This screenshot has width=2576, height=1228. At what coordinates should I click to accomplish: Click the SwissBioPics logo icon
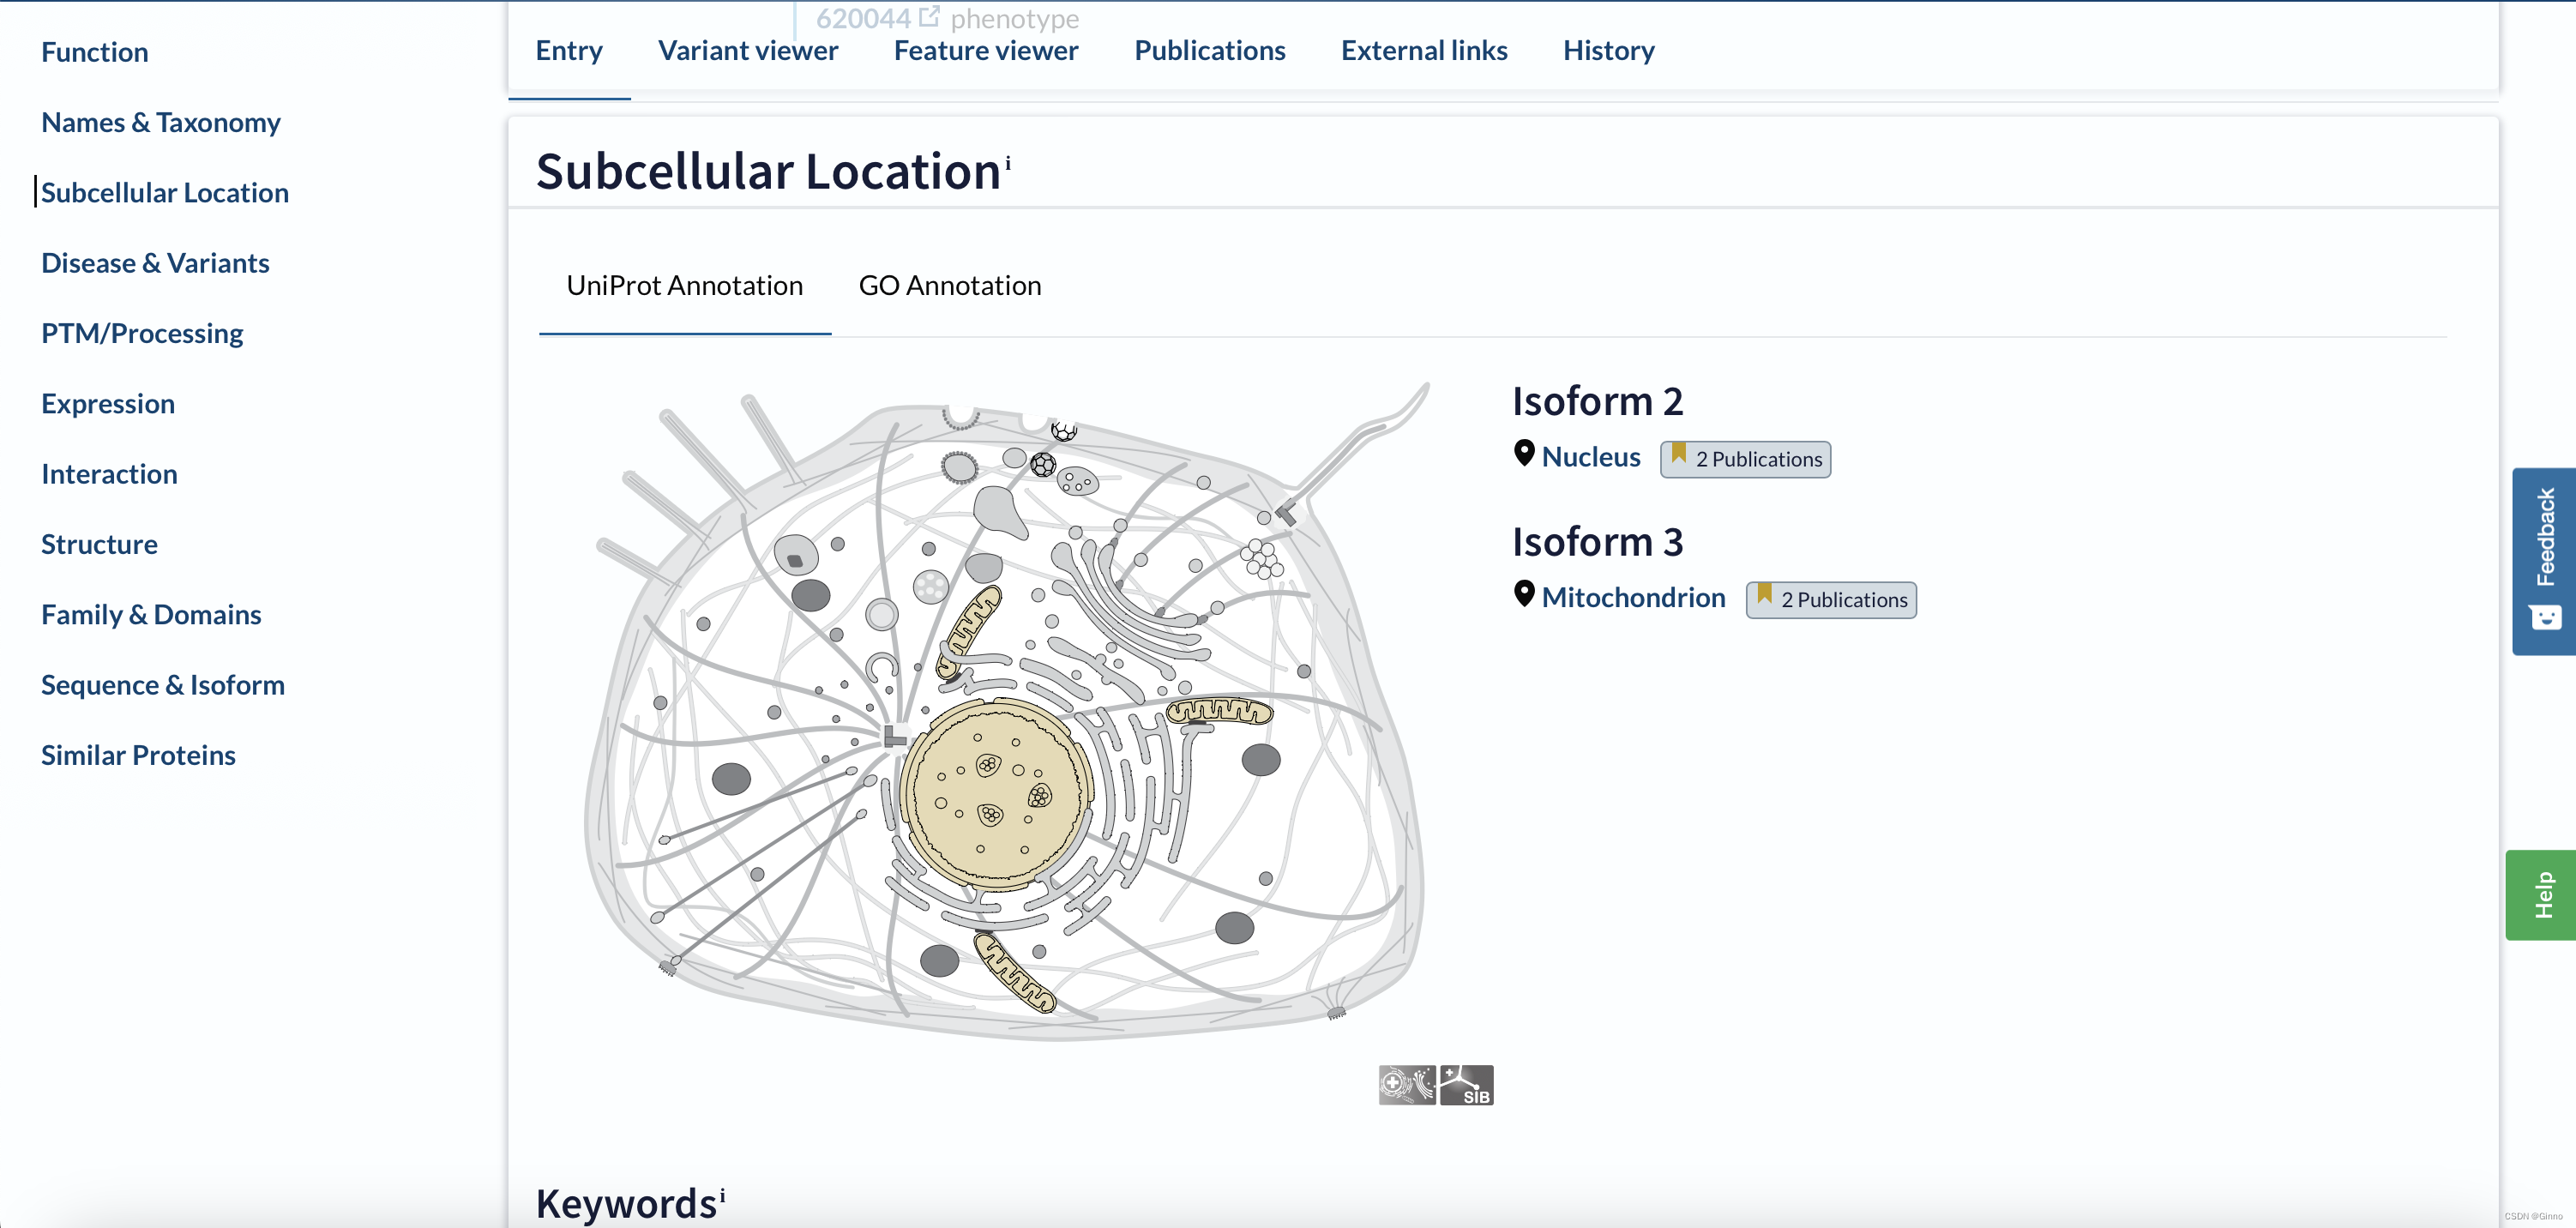coord(1407,1085)
